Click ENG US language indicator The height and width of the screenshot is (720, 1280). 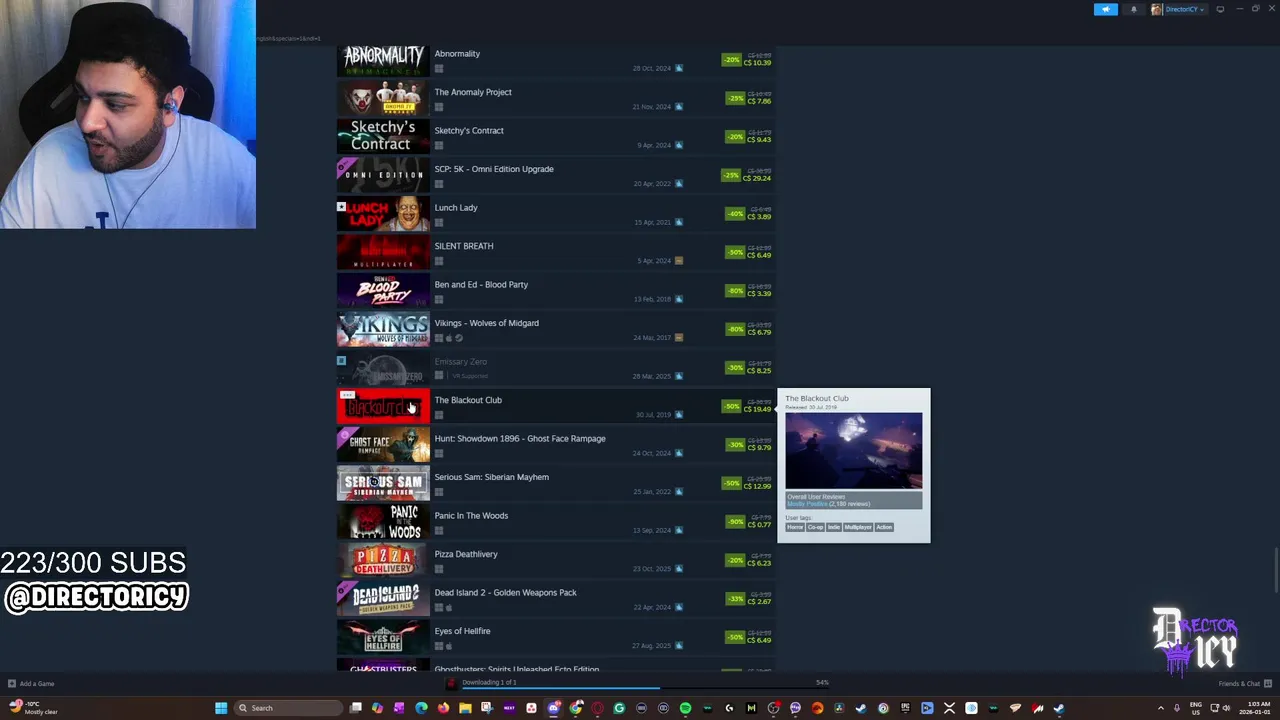pyautogui.click(x=1195, y=708)
